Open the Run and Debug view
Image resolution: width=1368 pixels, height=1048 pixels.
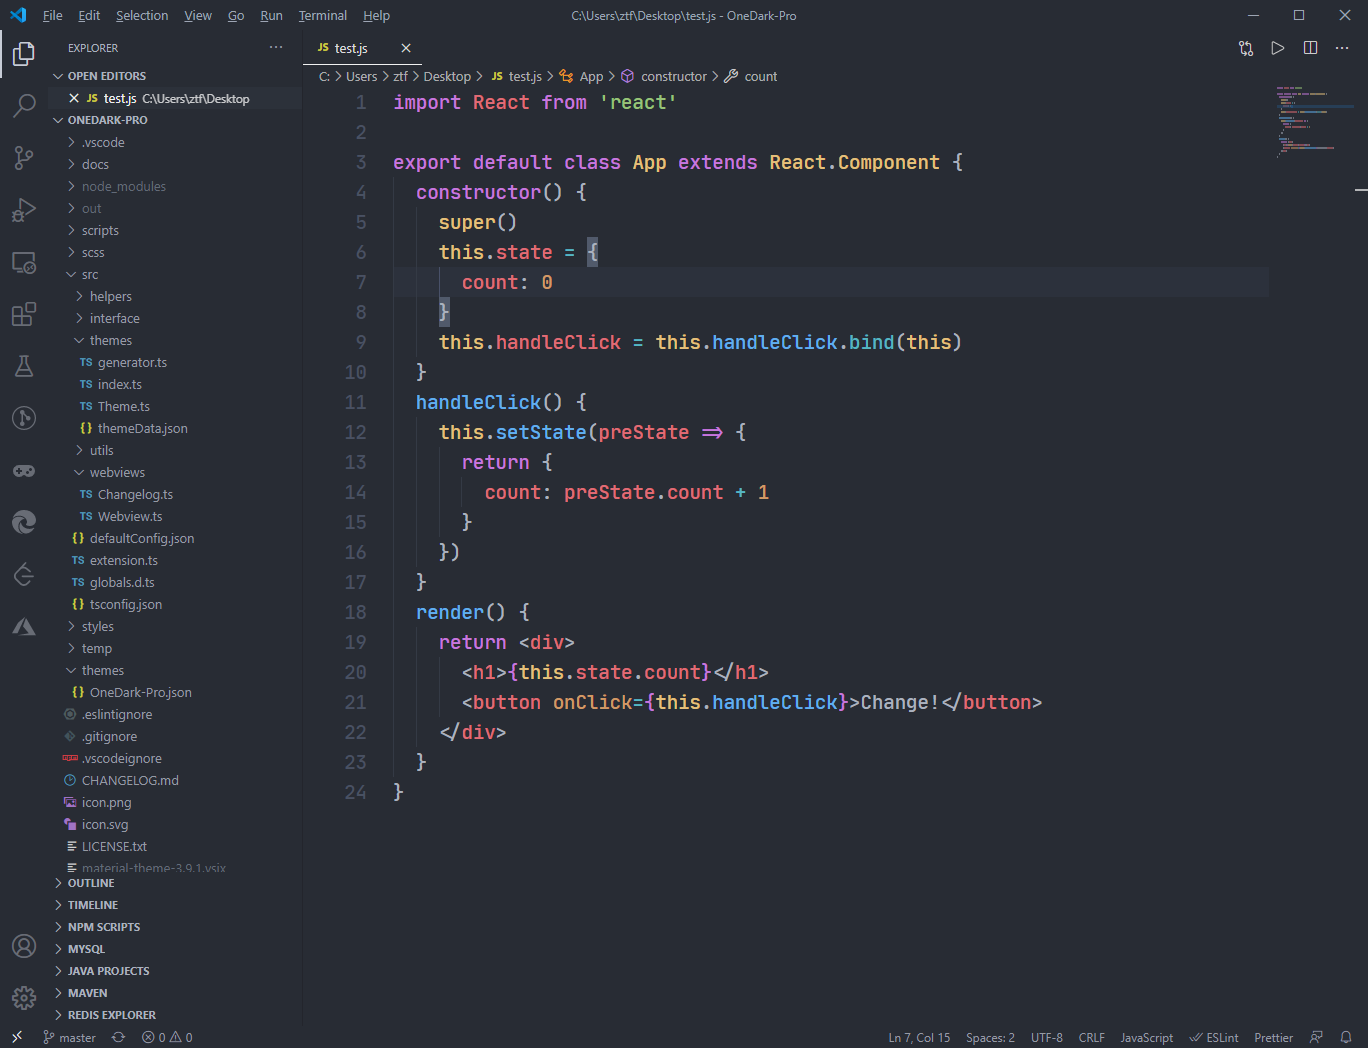click(x=24, y=210)
